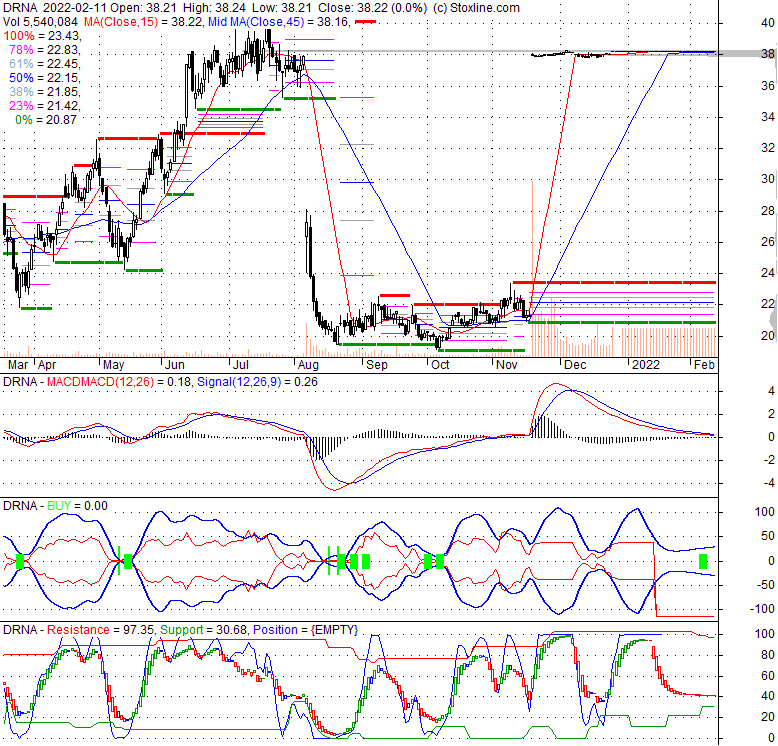Click the red line legend sample after 38.16
Screen dimensions: 778x746
click(x=366, y=22)
